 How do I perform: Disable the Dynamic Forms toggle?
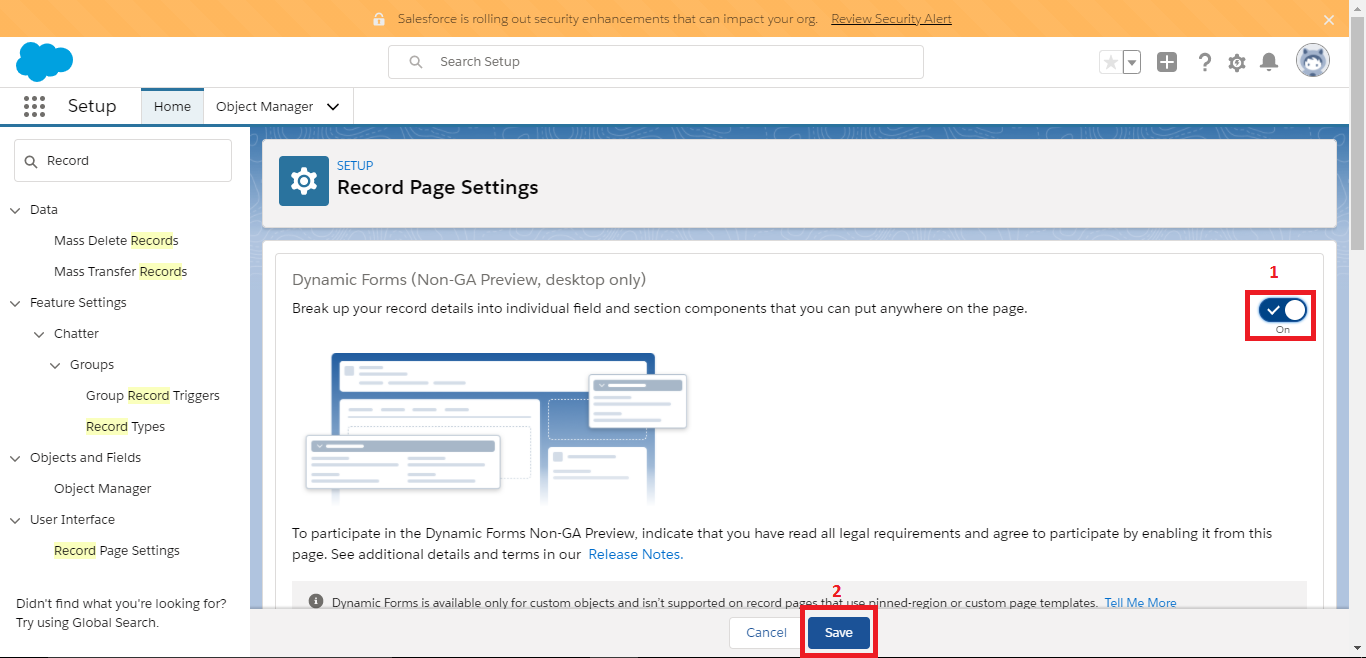(x=1280, y=310)
